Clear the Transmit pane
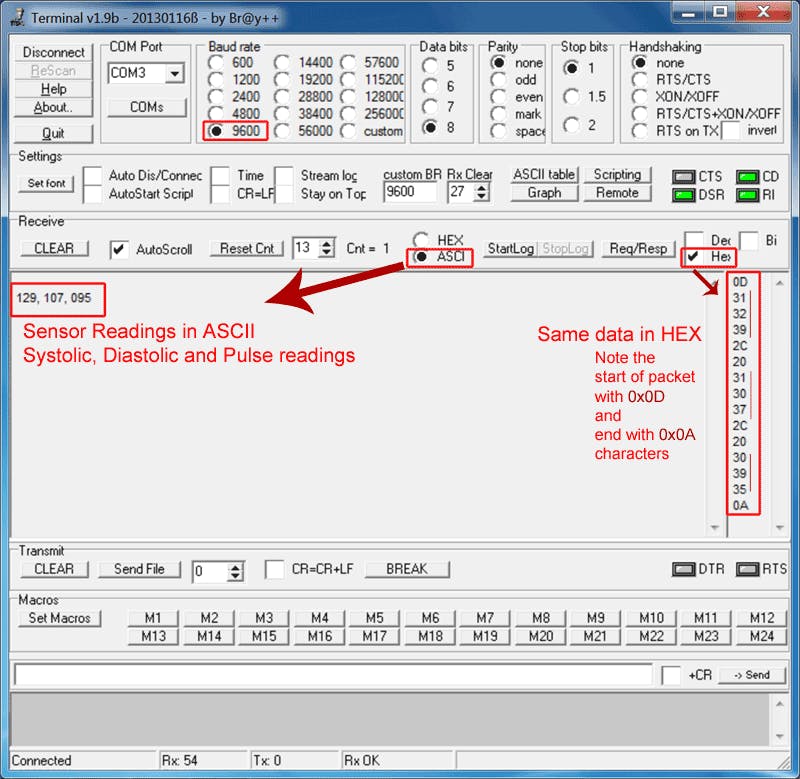 pos(54,569)
